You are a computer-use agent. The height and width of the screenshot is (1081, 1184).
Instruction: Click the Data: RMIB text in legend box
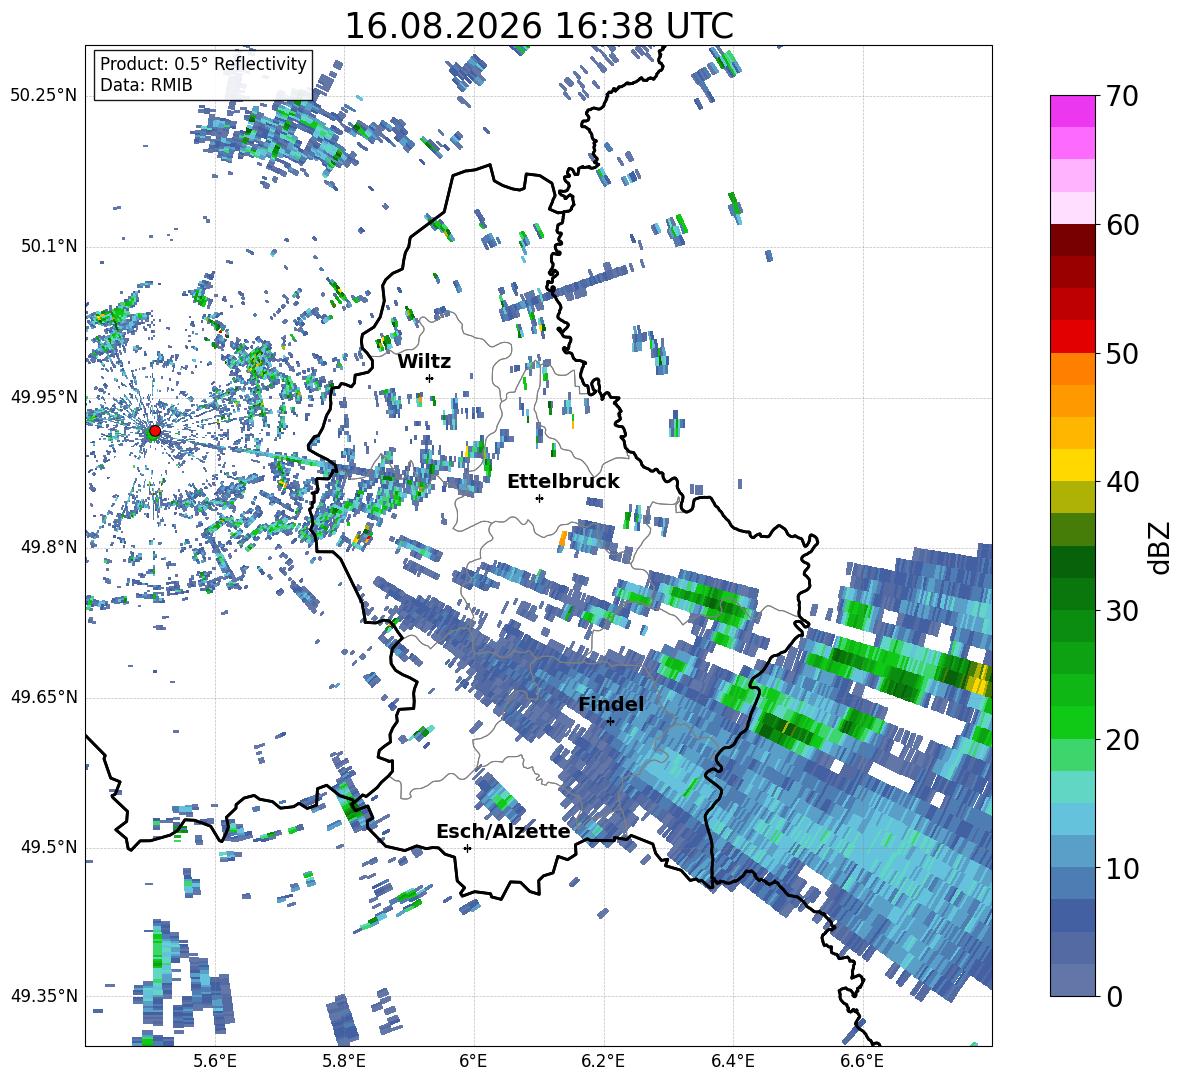click(x=146, y=85)
